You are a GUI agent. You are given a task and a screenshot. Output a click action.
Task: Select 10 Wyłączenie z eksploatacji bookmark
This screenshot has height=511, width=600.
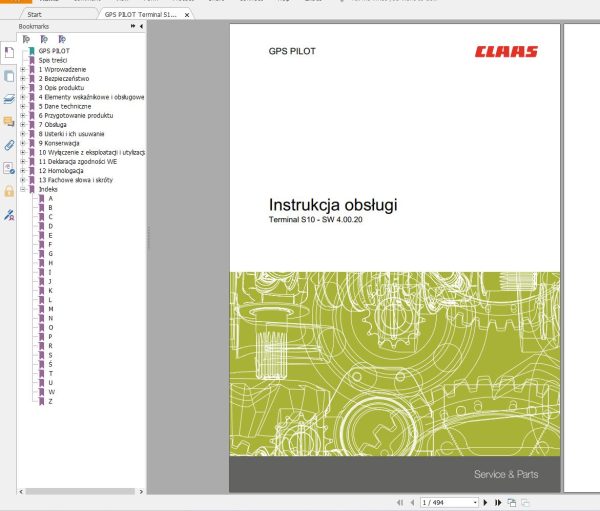91,152
